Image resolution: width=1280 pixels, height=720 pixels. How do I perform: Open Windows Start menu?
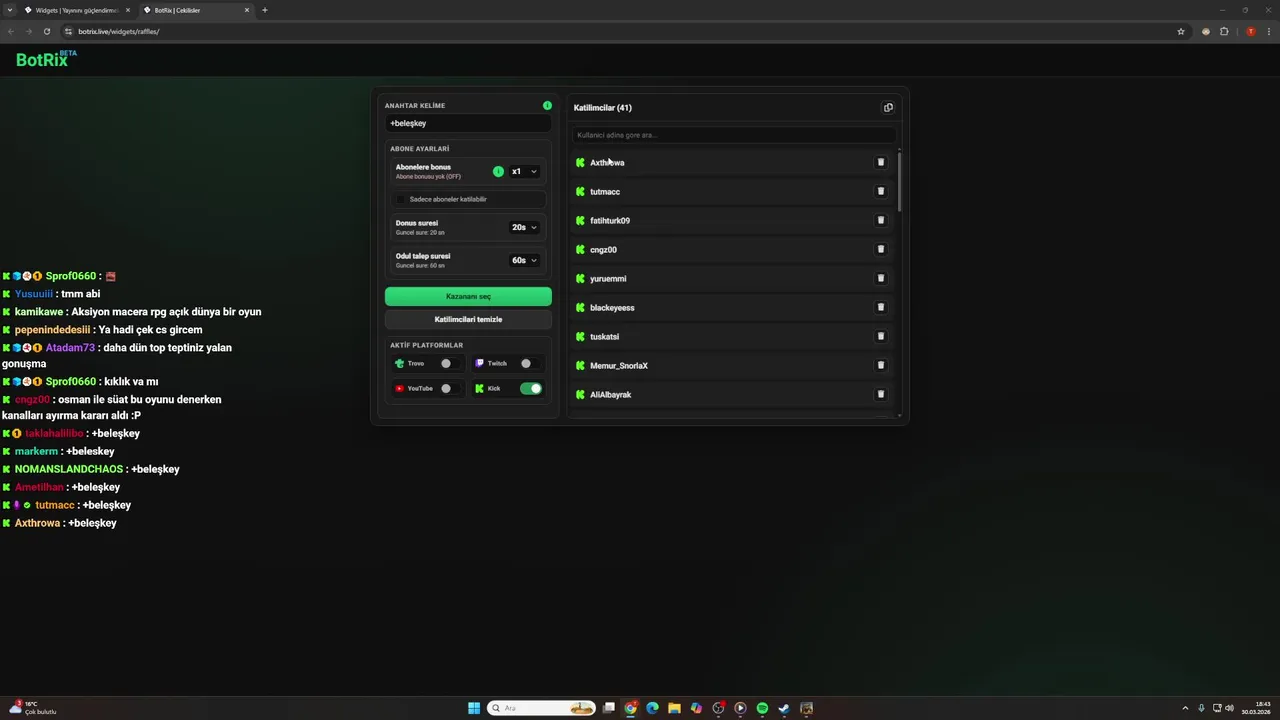(x=474, y=708)
